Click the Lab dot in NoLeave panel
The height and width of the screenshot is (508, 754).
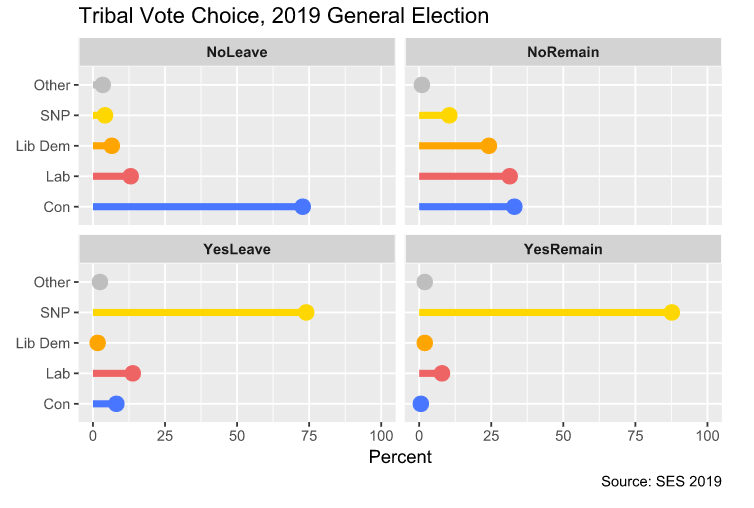[130, 177]
